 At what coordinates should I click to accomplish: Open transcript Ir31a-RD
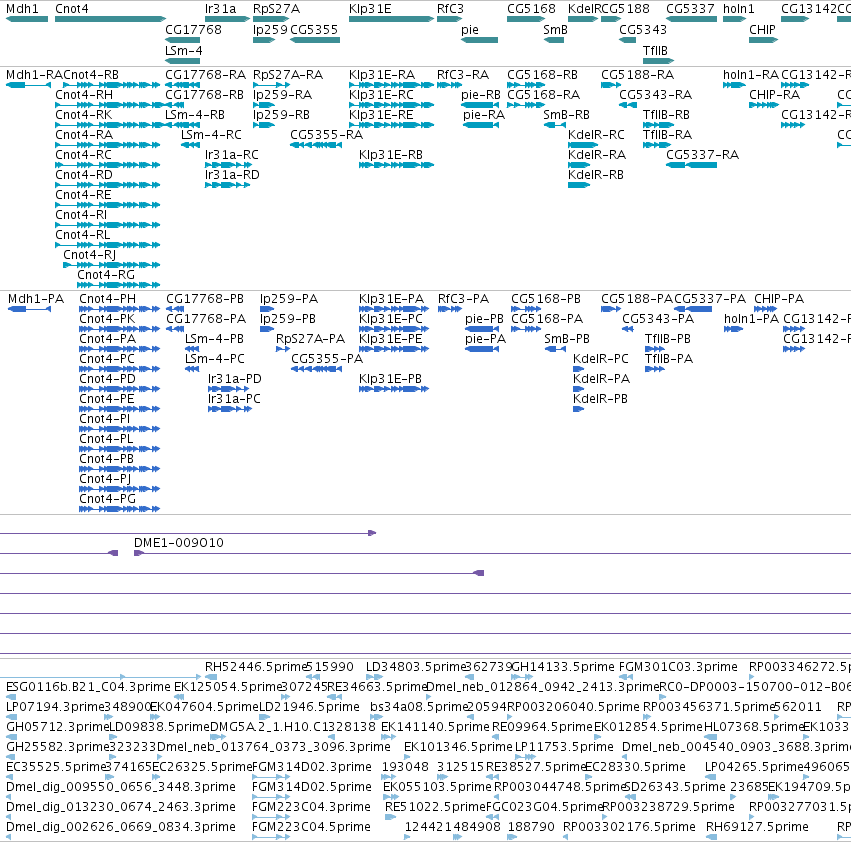[x=232, y=175]
